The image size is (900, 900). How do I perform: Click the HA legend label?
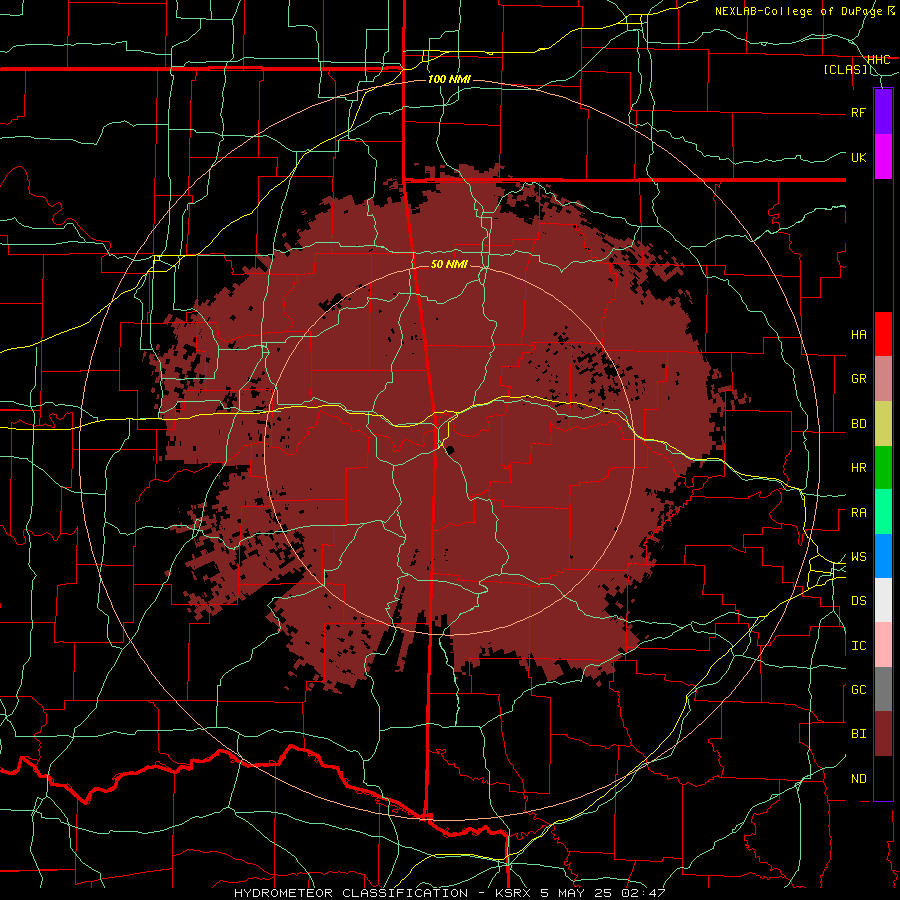(x=859, y=335)
